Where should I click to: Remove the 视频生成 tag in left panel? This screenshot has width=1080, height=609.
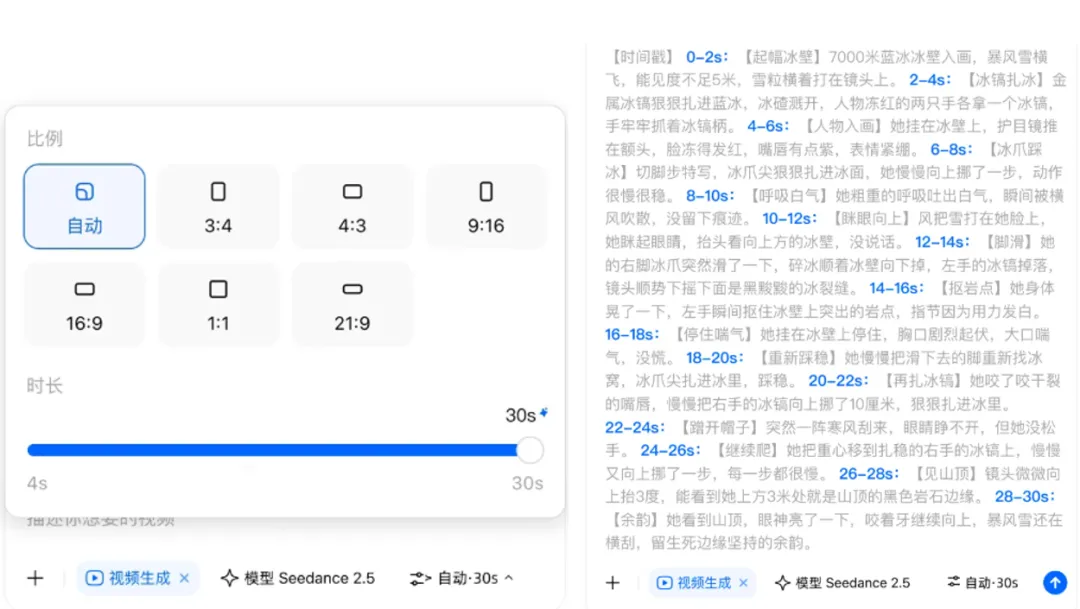[x=185, y=578]
